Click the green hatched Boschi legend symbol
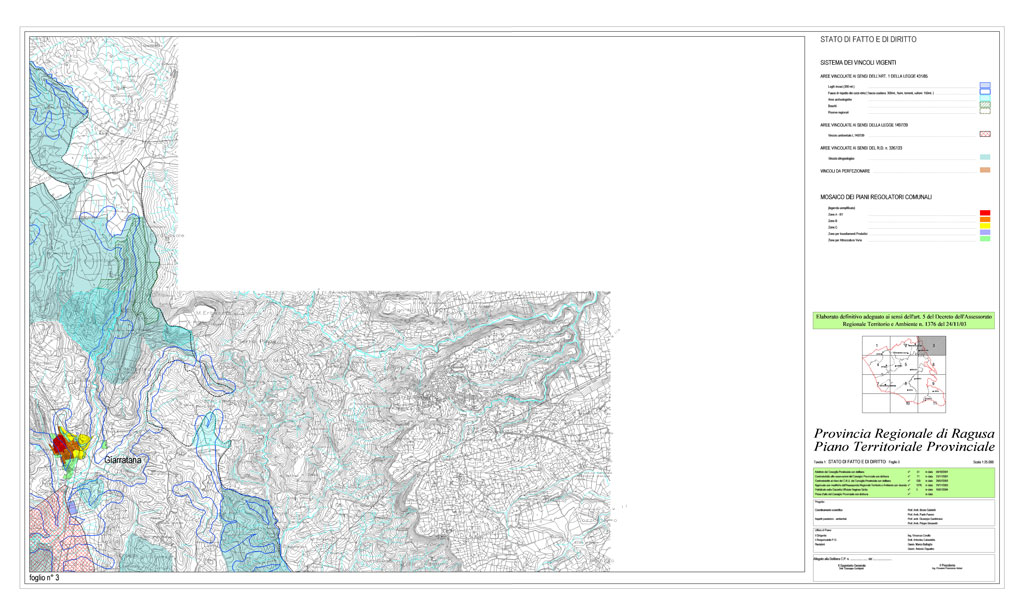 click(x=984, y=105)
